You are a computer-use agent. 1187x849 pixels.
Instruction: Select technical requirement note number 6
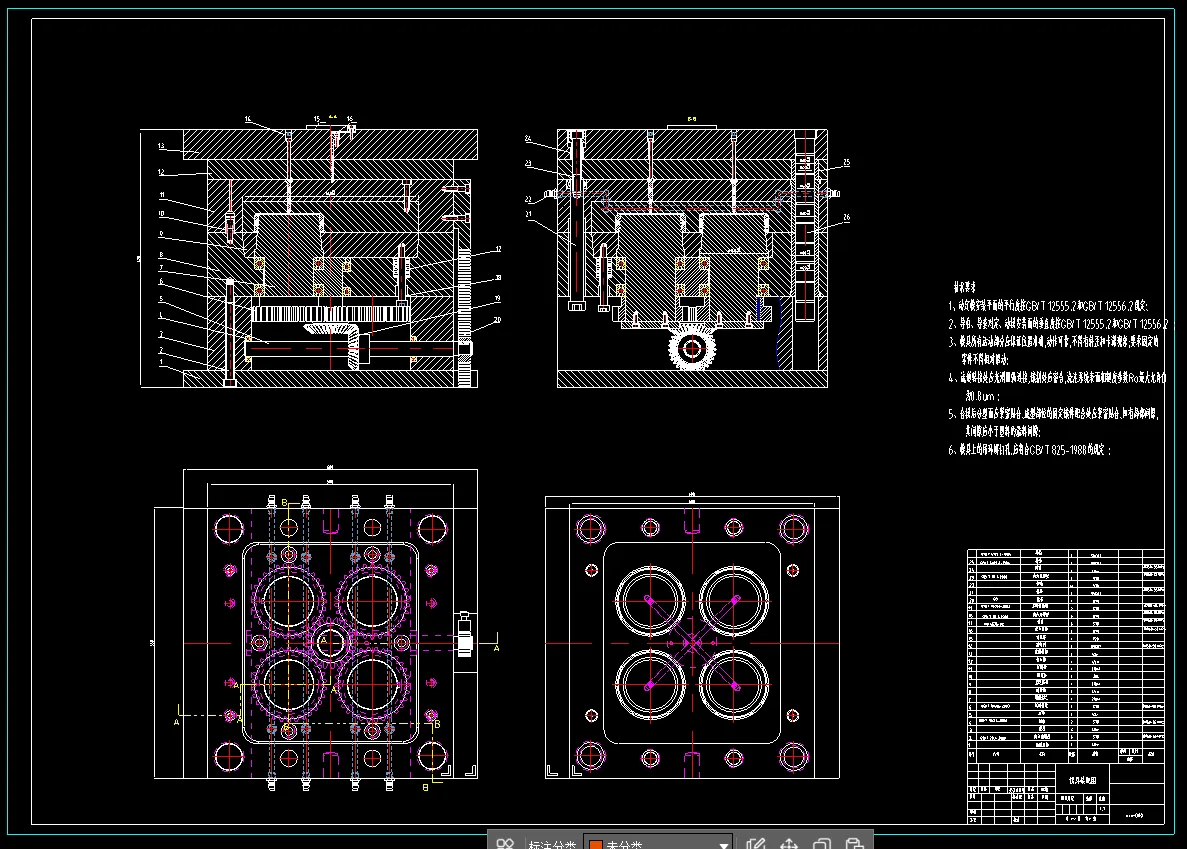[x=1030, y=449]
